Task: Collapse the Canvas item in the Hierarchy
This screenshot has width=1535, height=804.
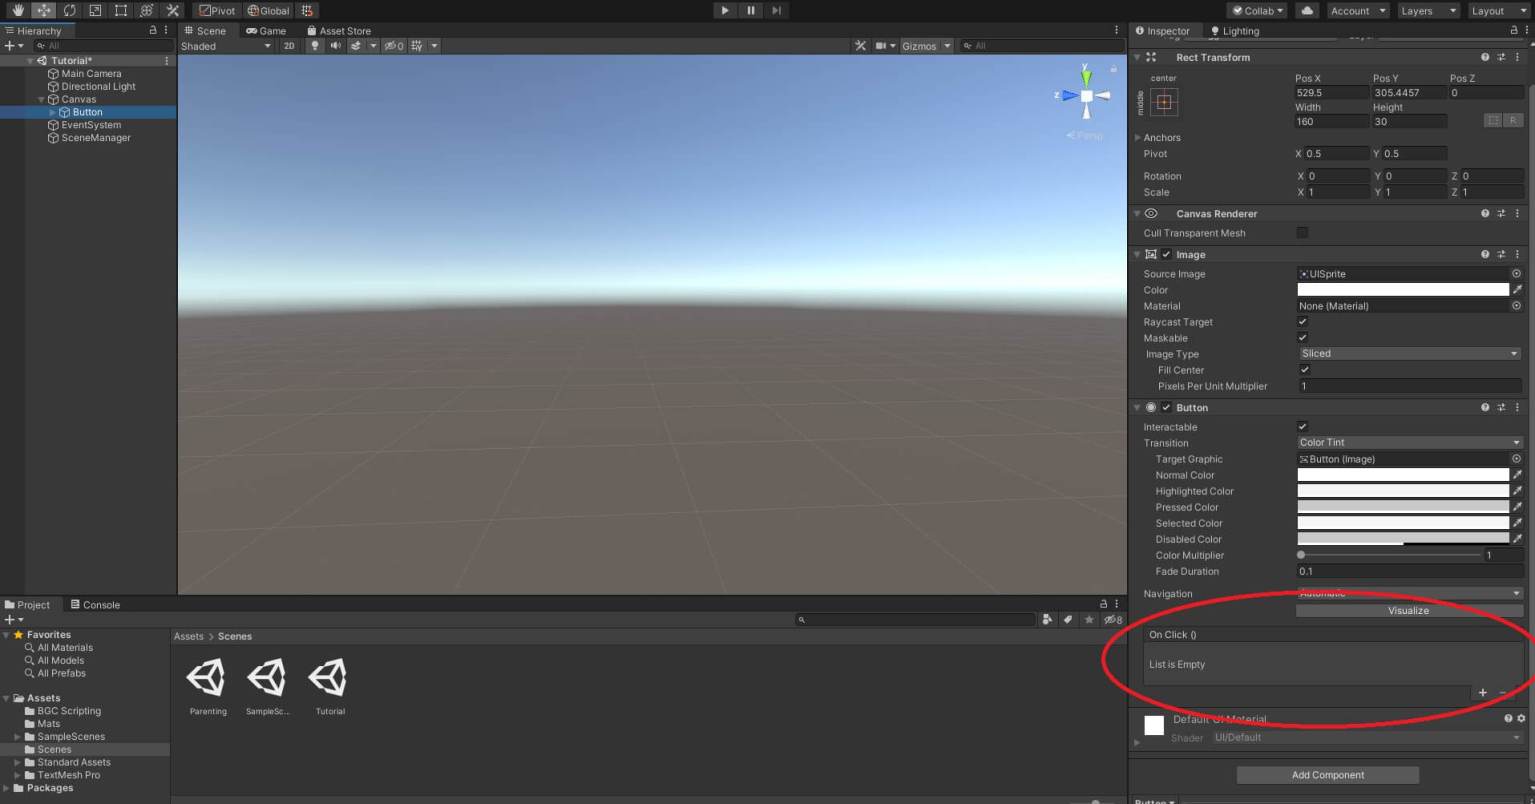Action: pyautogui.click(x=42, y=99)
